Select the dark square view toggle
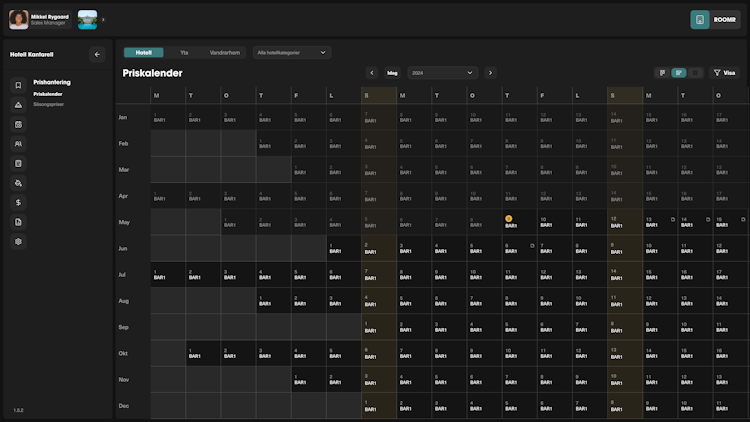The width and height of the screenshot is (750, 422). [x=695, y=73]
